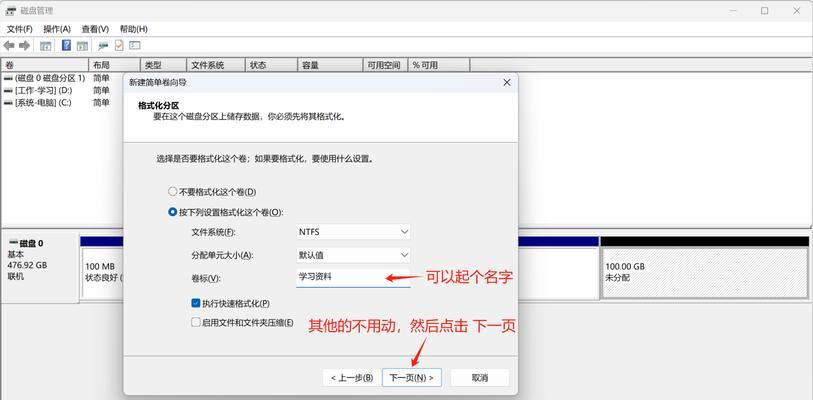Viewport: 813px width, 400px height.
Task: Minimize the Disk Management window
Action: click(732, 11)
